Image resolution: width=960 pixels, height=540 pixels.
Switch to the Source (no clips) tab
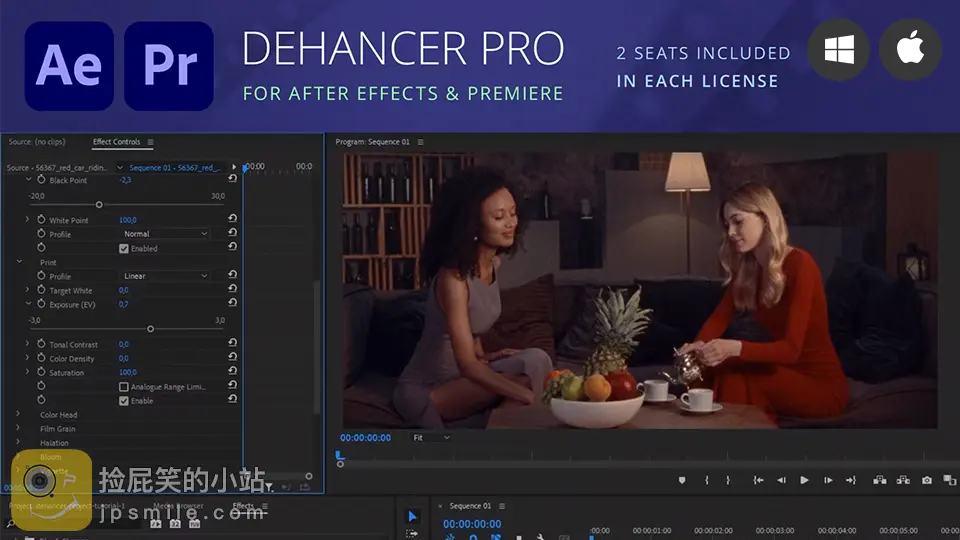37,142
